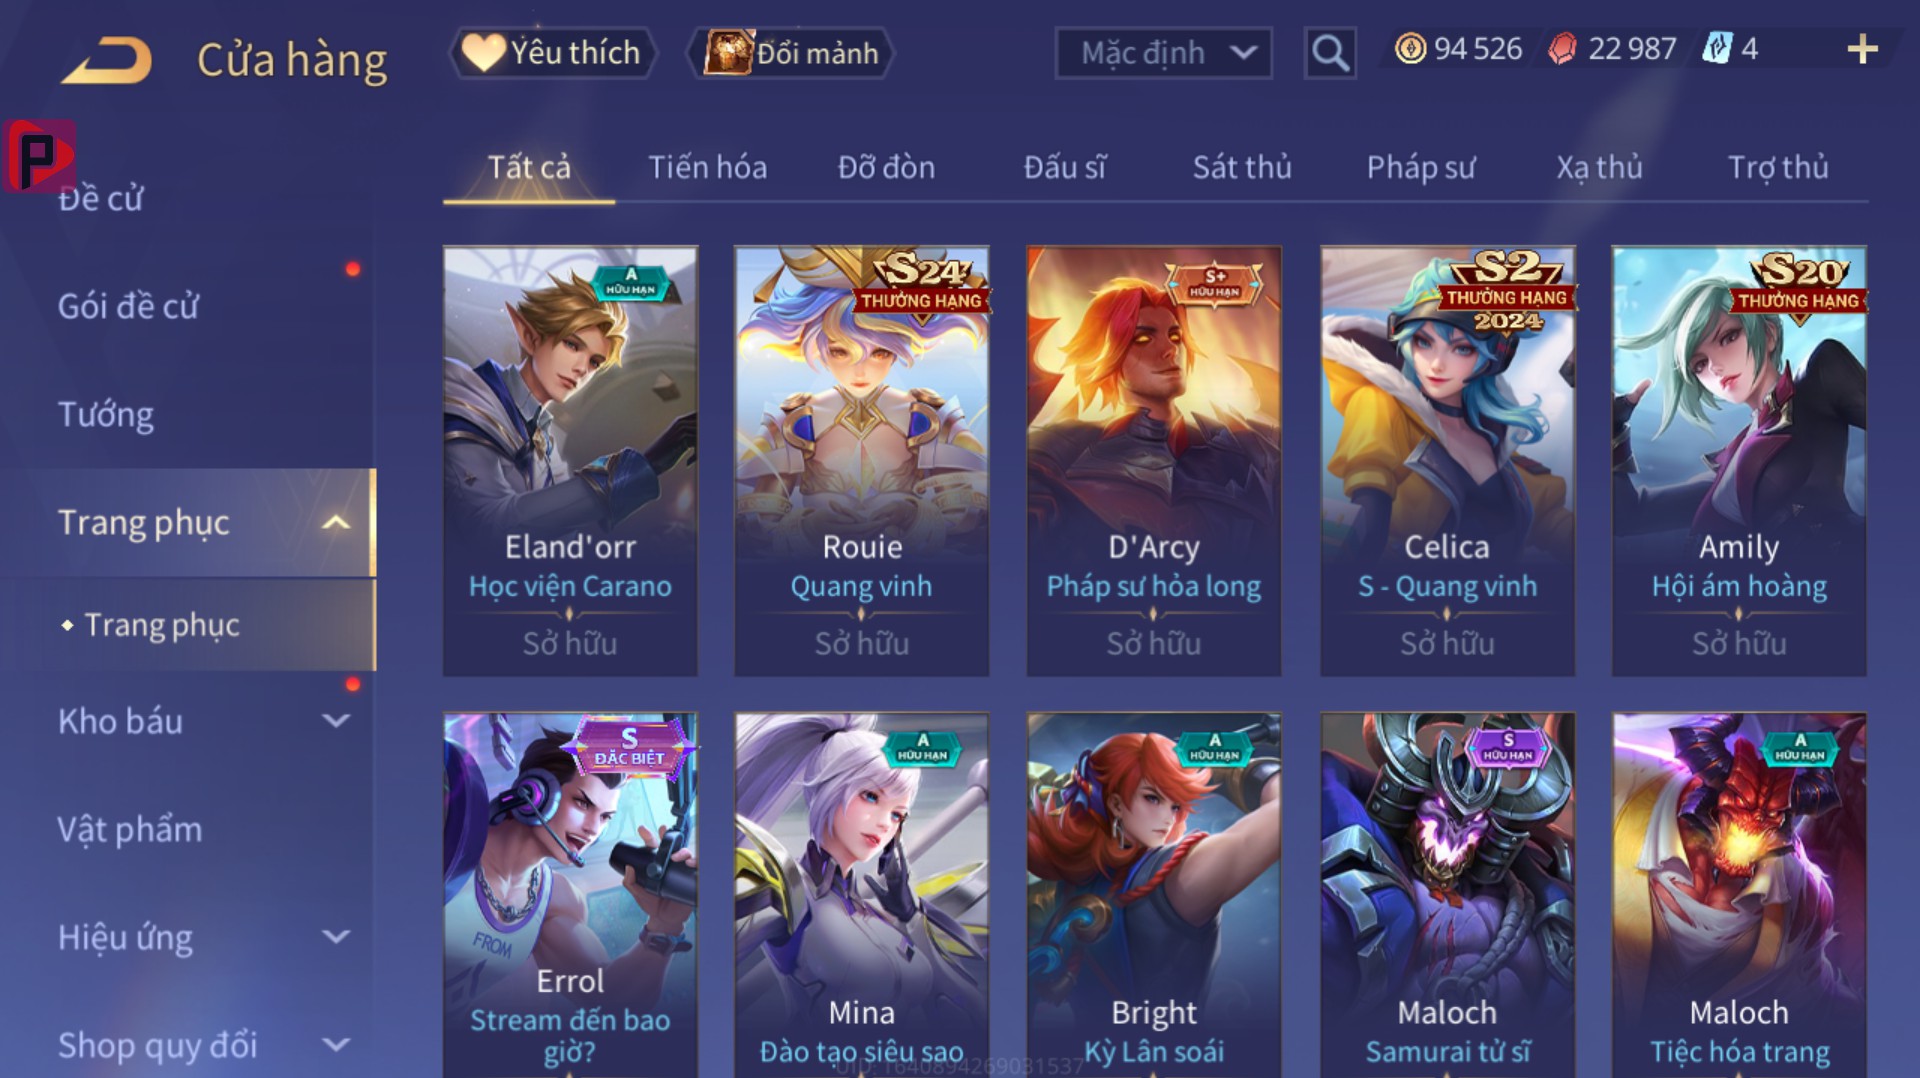The height and width of the screenshot is (1078, 1920).
Task: Select the Celica S - Quang vinh skin
Action: 1447,461
